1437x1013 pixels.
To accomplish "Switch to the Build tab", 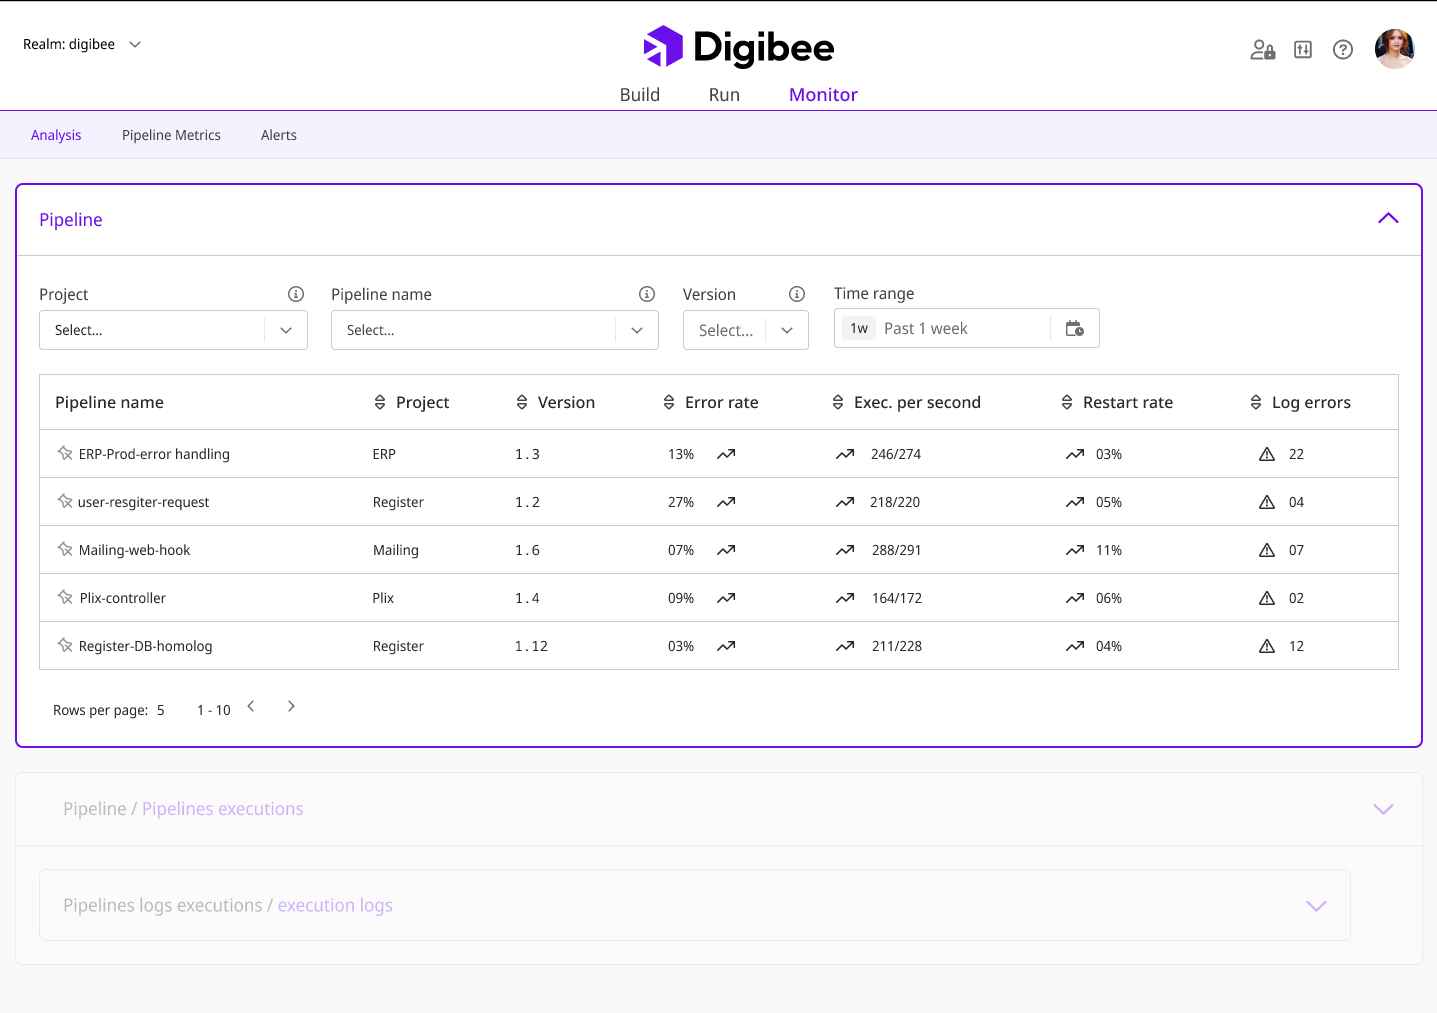I will click(x=640, y=95).
